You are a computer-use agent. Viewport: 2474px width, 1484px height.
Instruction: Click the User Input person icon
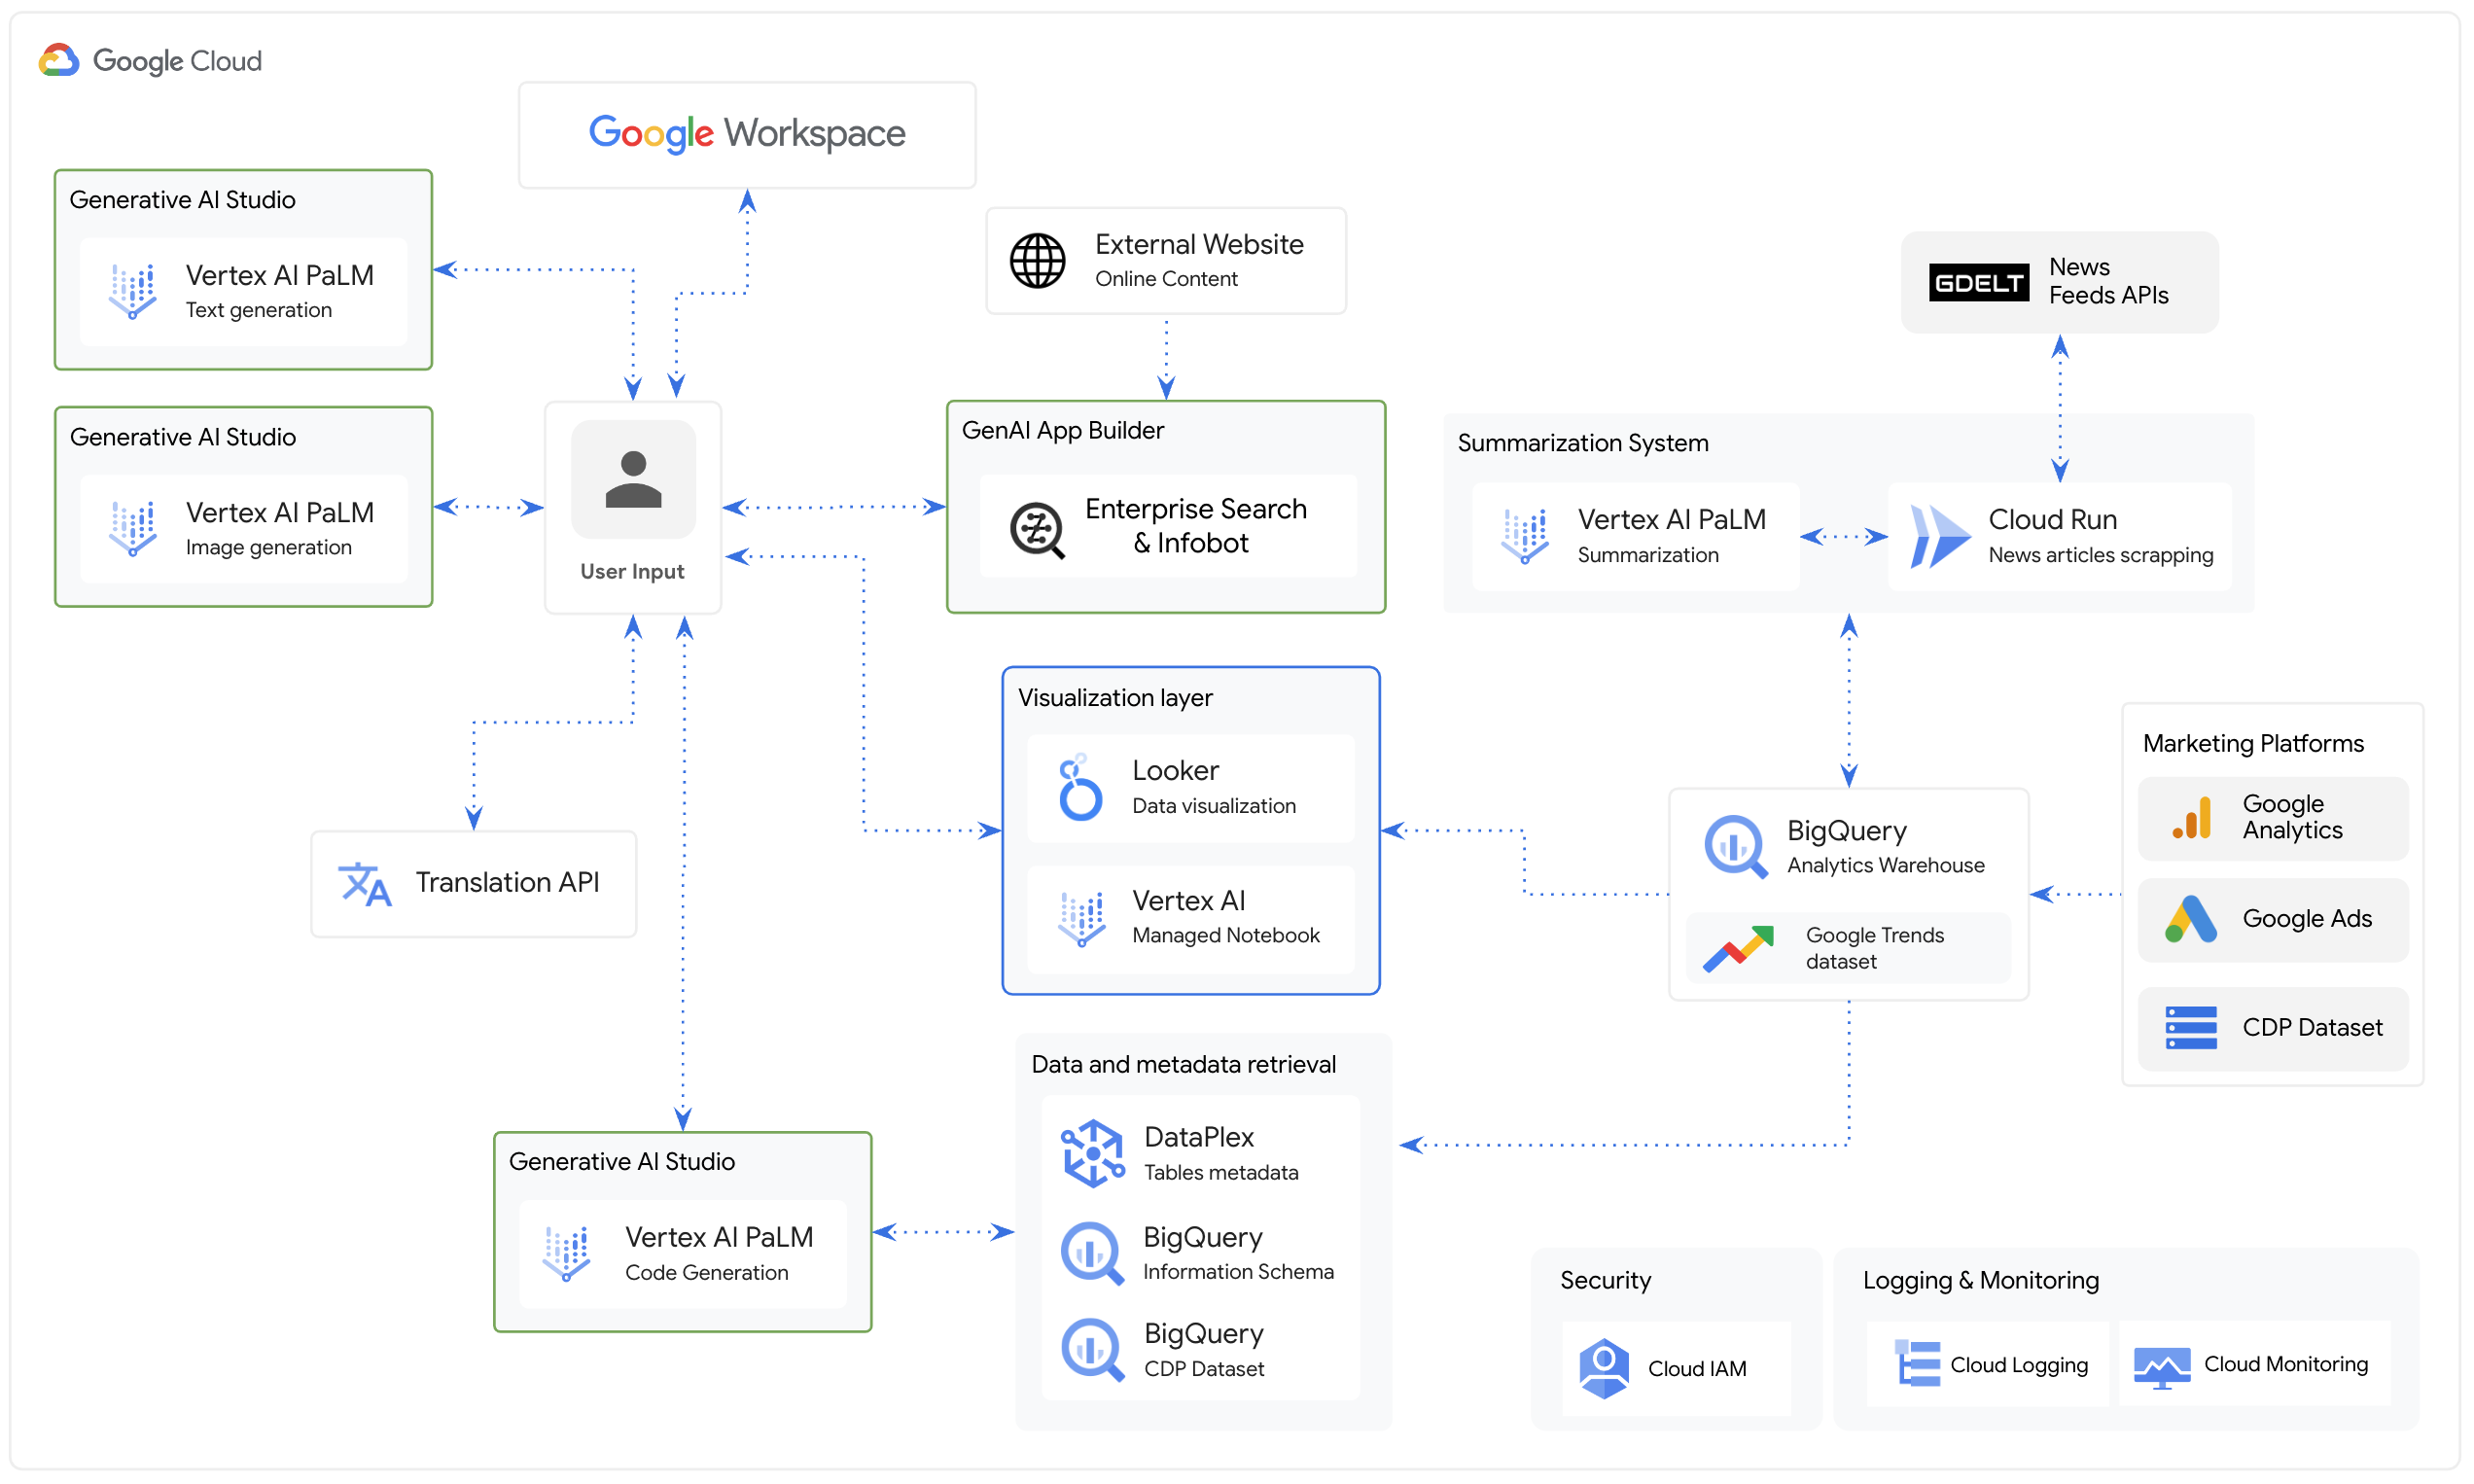634,480
